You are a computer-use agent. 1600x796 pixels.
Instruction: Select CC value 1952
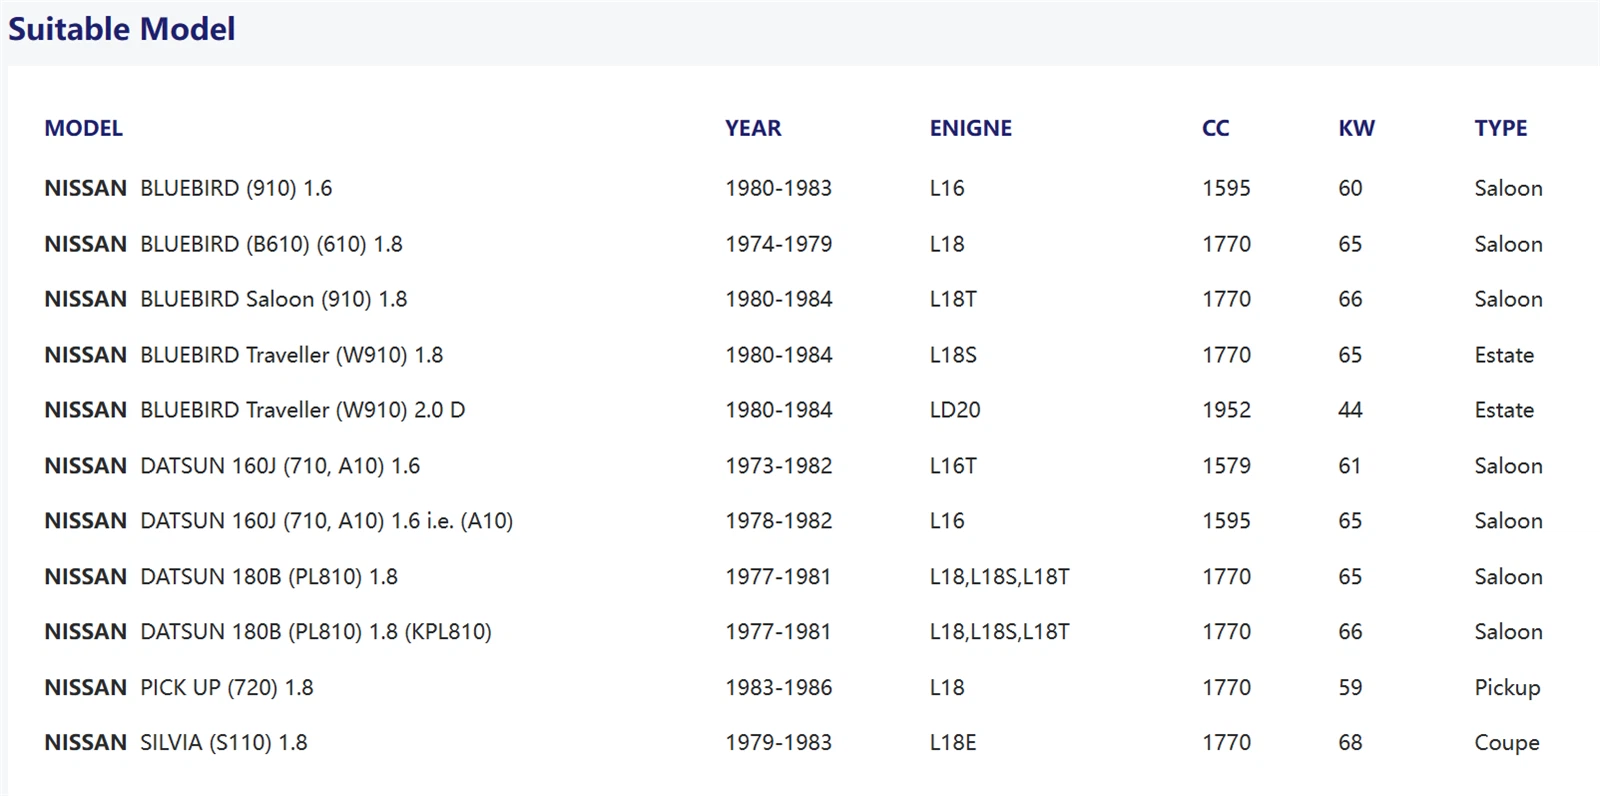(x=1226, y=410)
